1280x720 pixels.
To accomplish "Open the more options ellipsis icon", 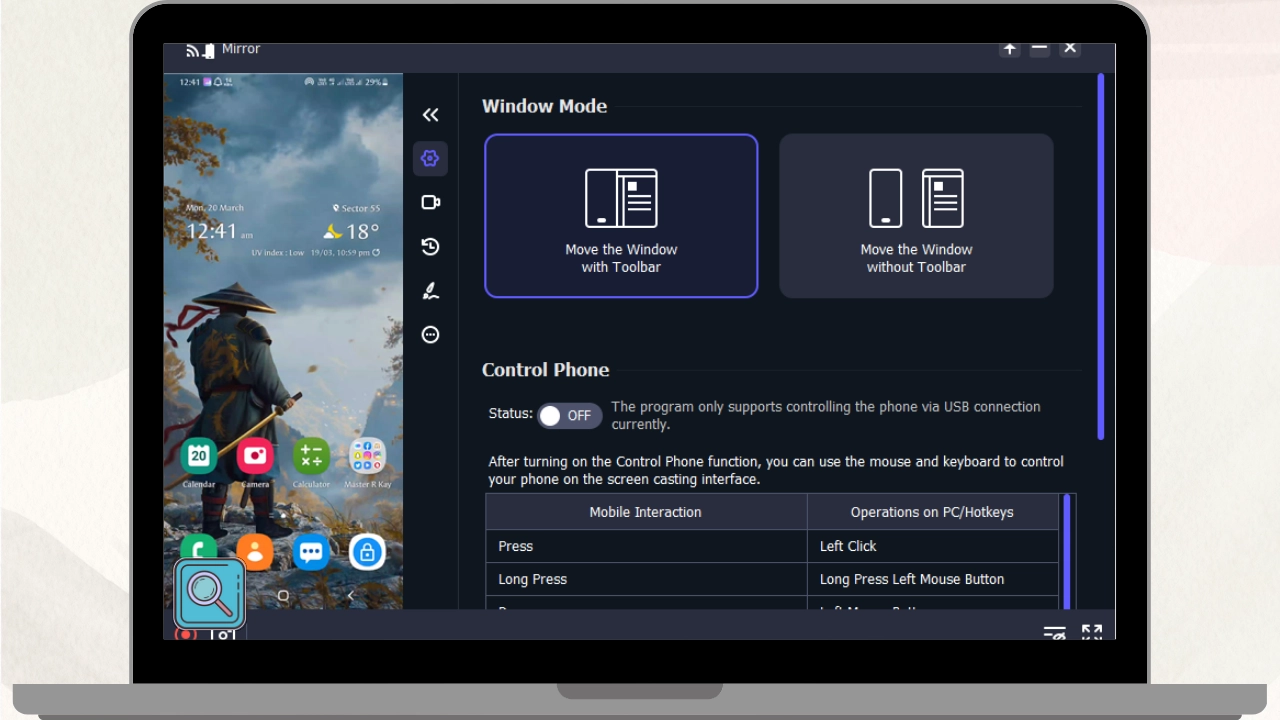I will click(x=430, y=335).
